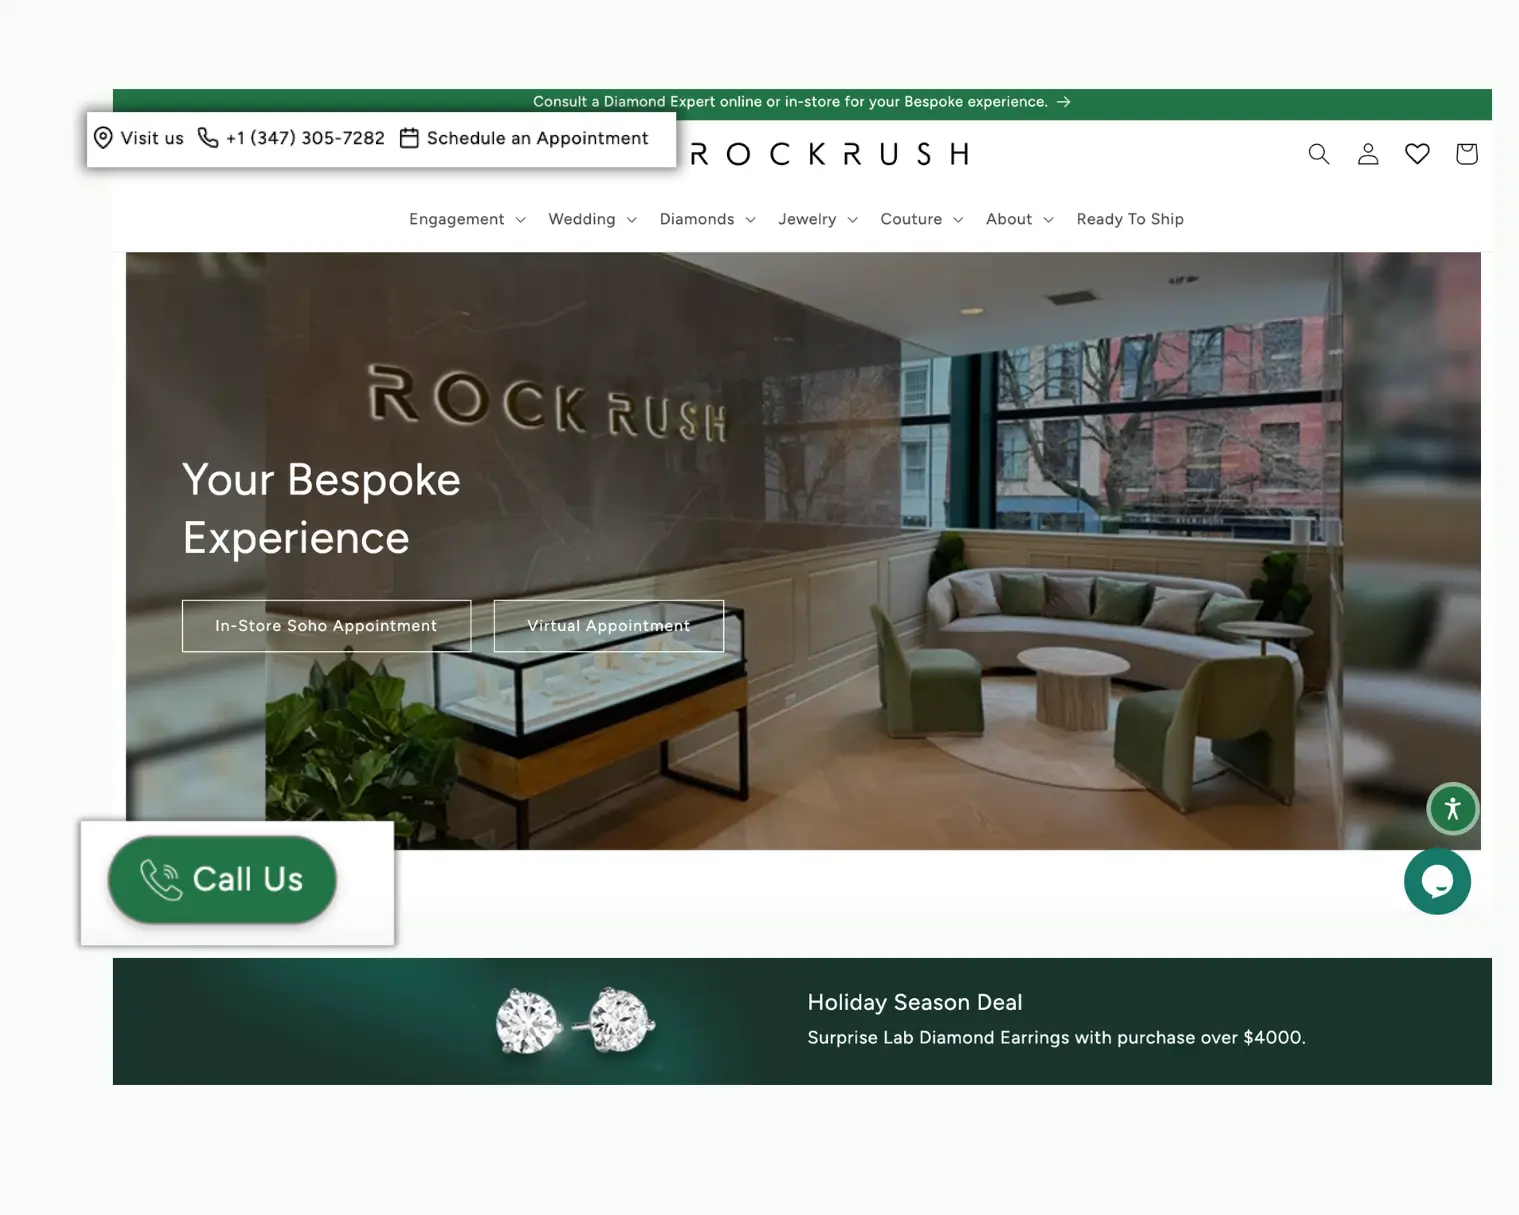Select Ready To Ship in the navigation
Screen dimensions: 1519x1215
(1129, 219)
